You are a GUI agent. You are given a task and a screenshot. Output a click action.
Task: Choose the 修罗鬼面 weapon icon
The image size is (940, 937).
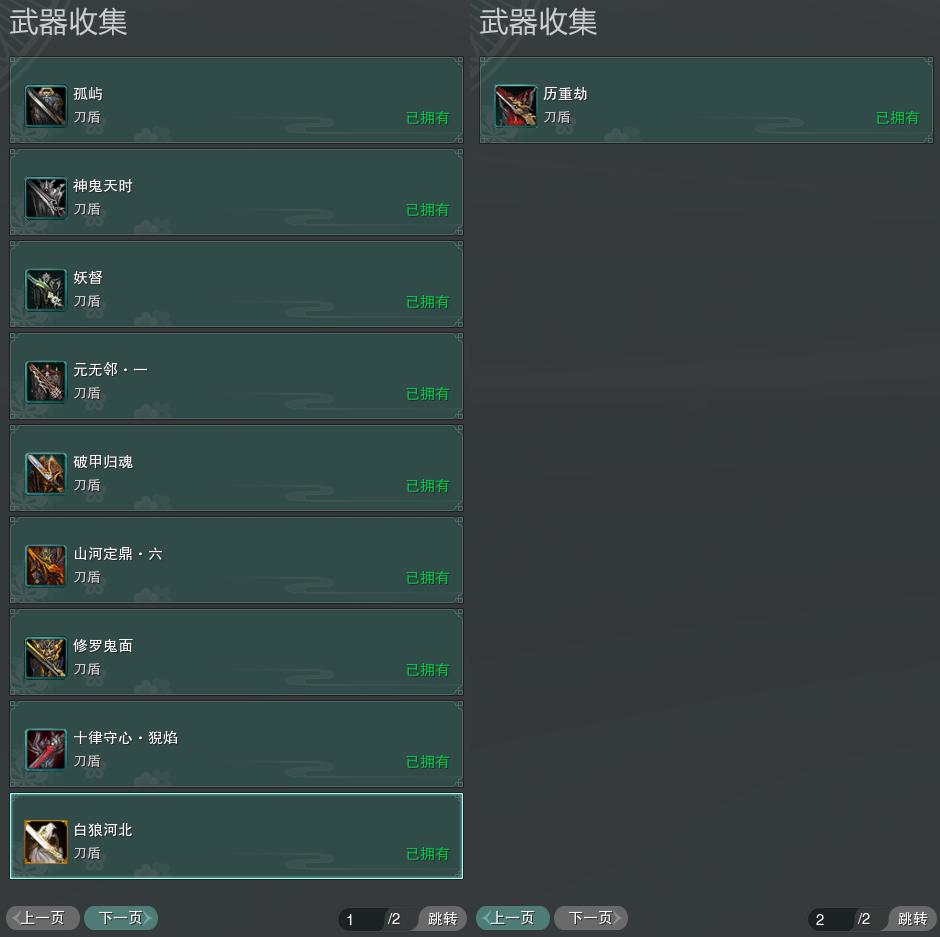[46, 658]
